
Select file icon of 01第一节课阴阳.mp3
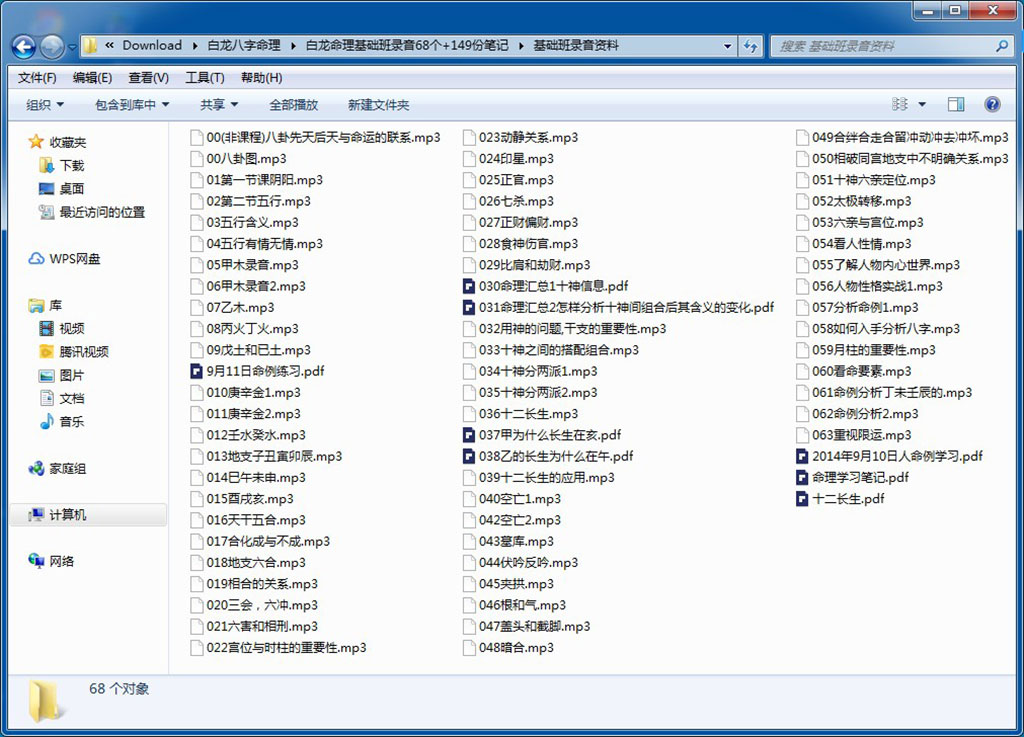(196, 180)
